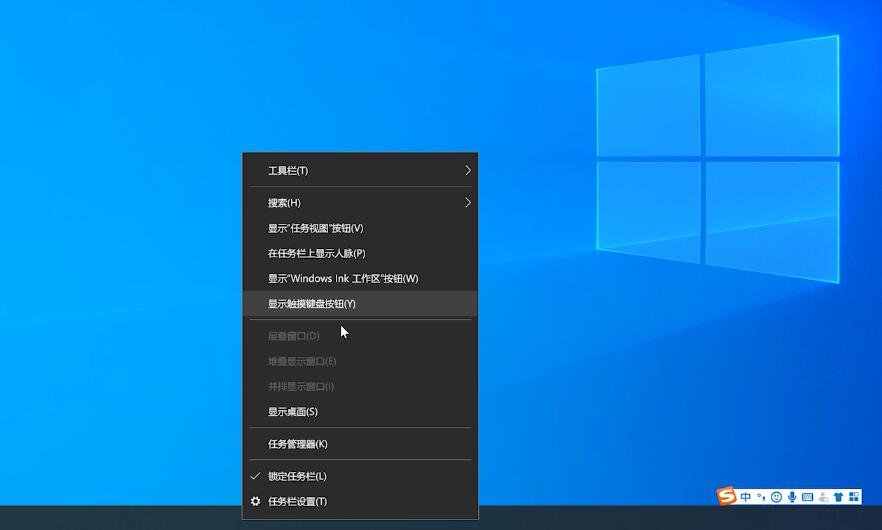Start voice input with microphone icon
This screenshot has width=882, height=530.
point(792,497)
